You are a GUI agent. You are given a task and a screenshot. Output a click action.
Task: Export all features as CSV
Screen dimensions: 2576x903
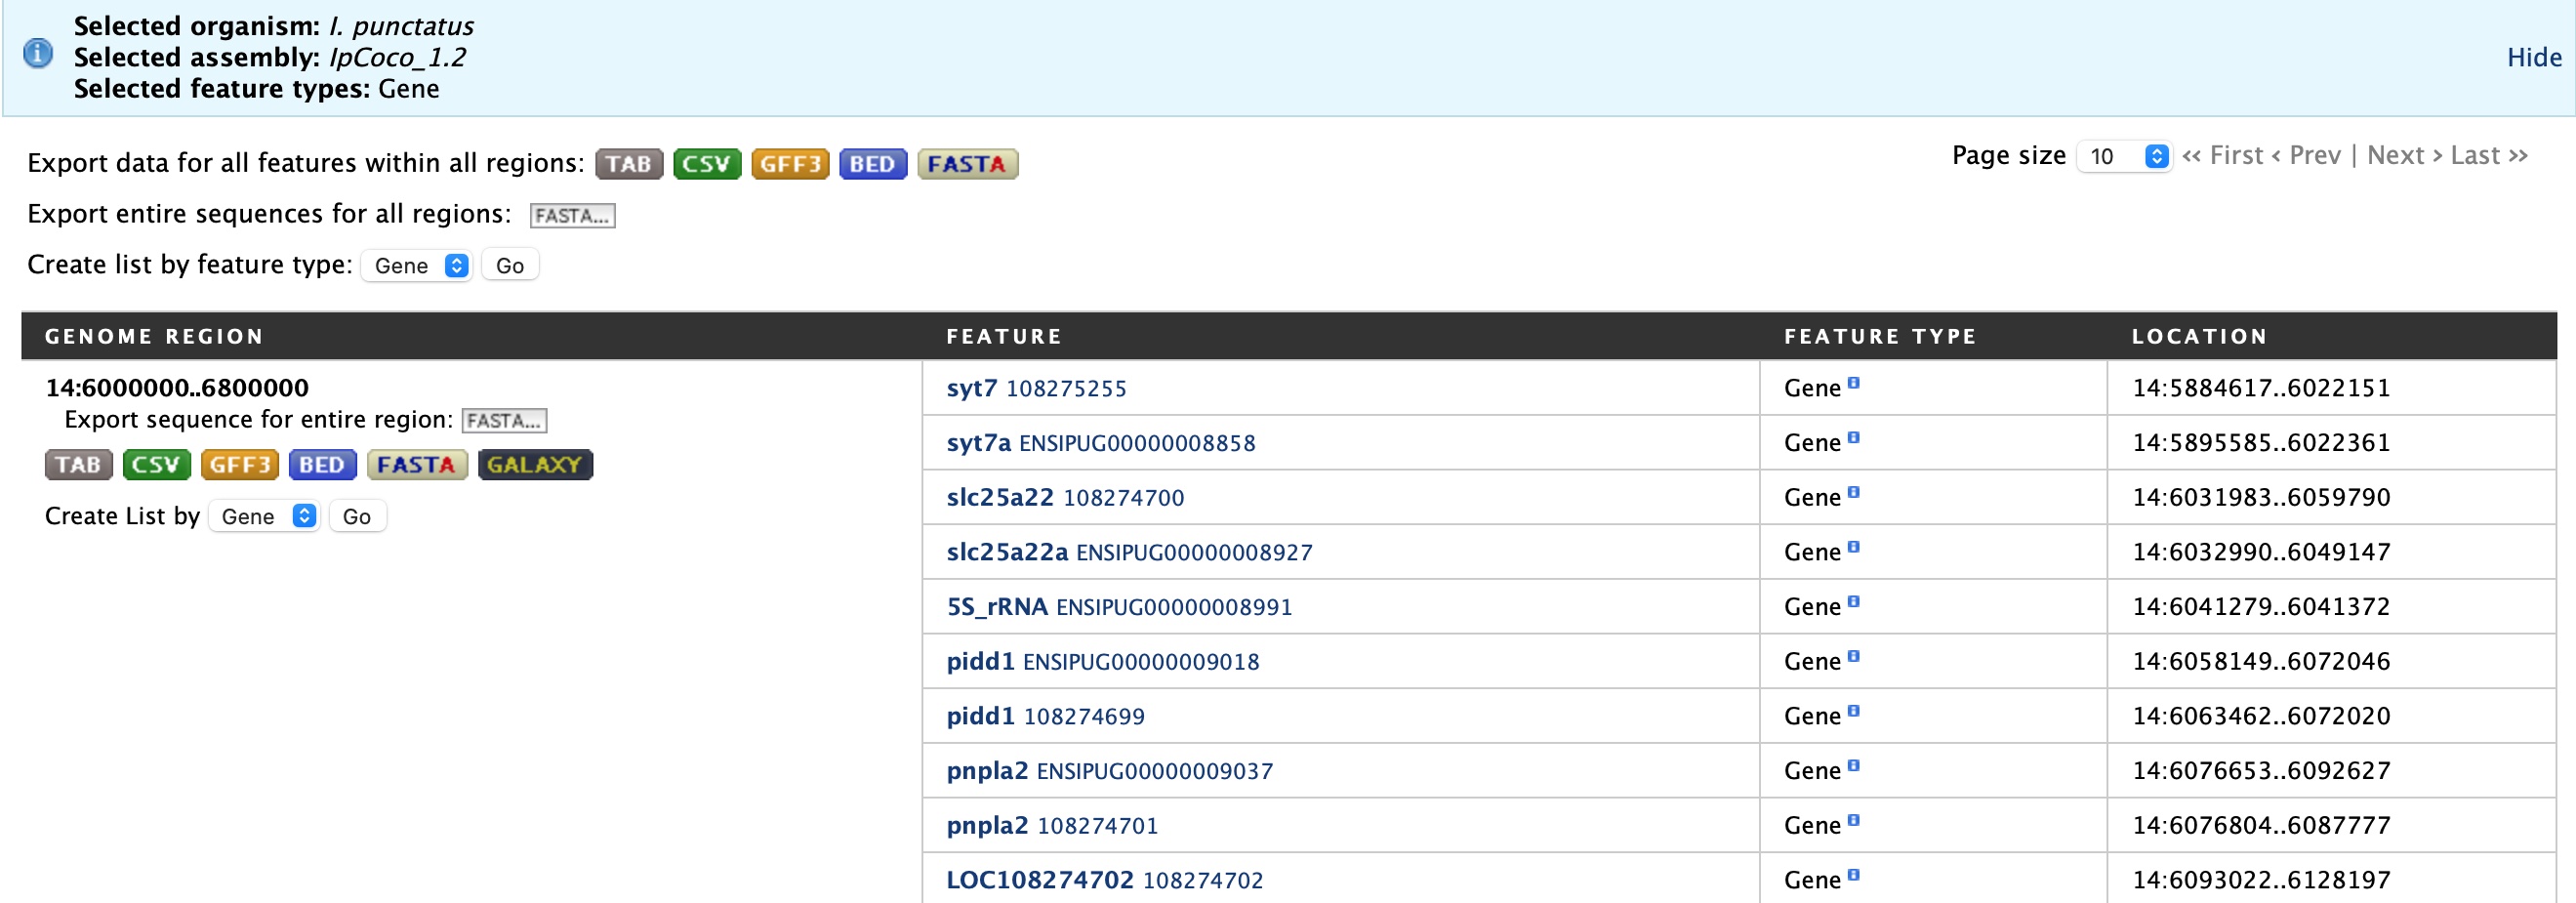point(707,164)
